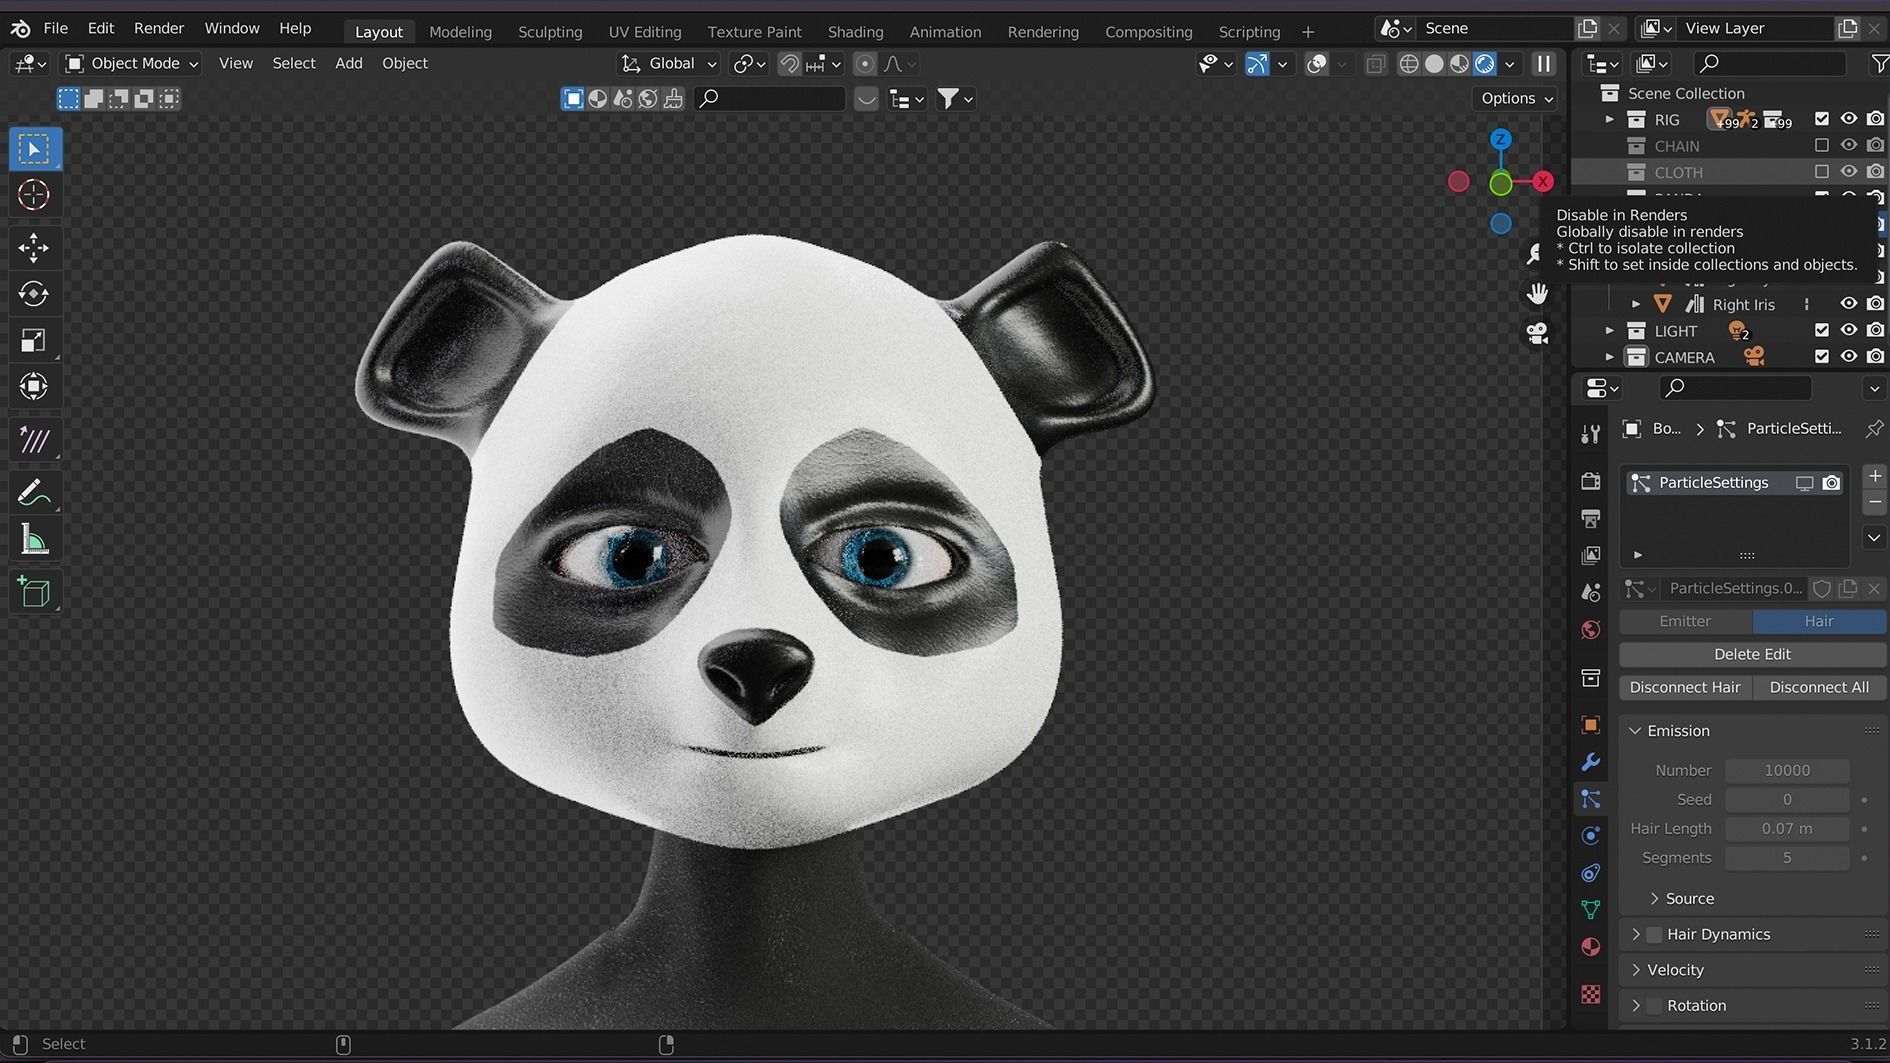
Task: Select the Move tool
Action: (x=34, y=247)
